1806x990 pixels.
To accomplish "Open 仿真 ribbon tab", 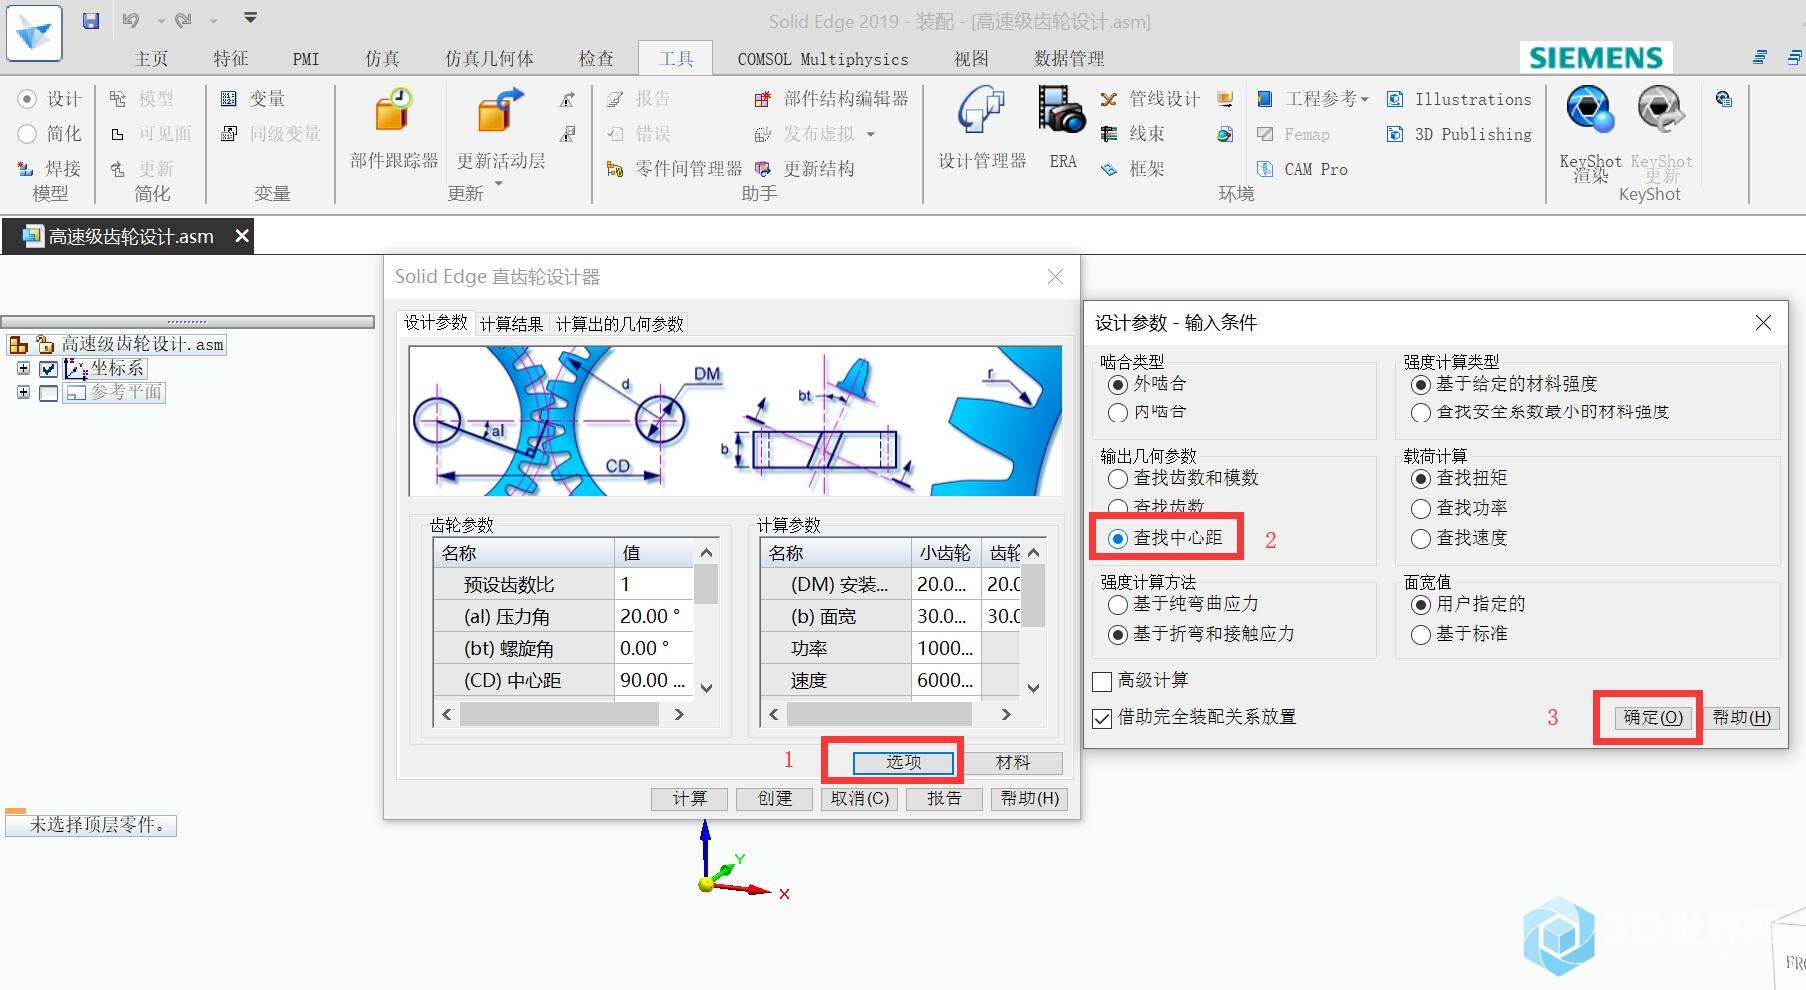I will point(382,59).
